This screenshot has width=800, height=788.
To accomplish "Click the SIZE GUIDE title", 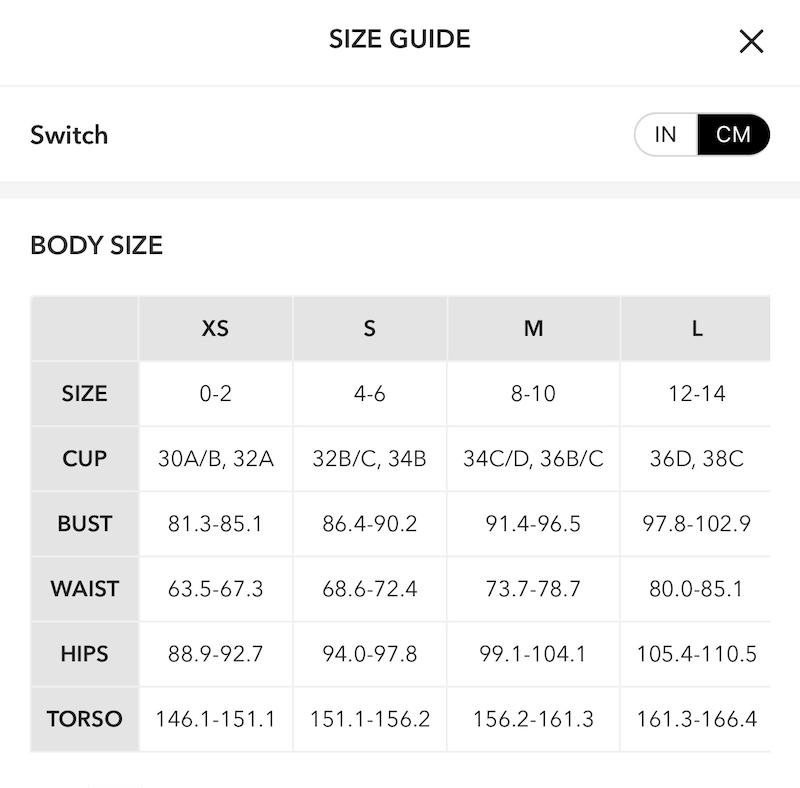I will click(x=399, y=39).
